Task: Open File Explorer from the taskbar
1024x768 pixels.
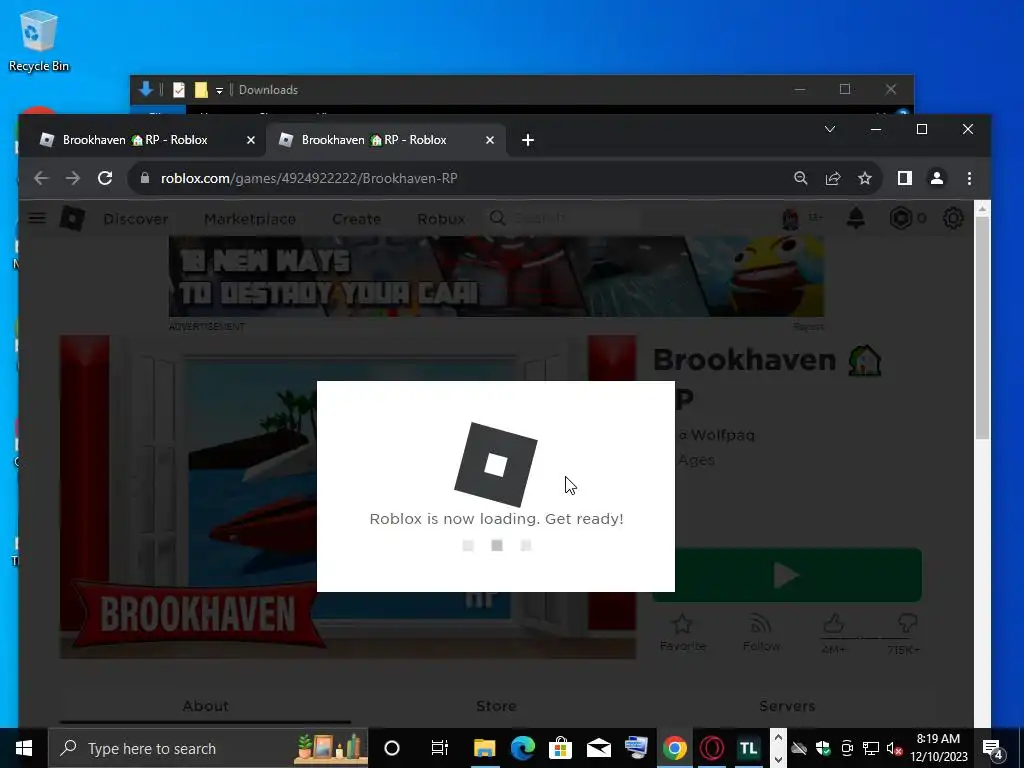Action: [485, 748]
